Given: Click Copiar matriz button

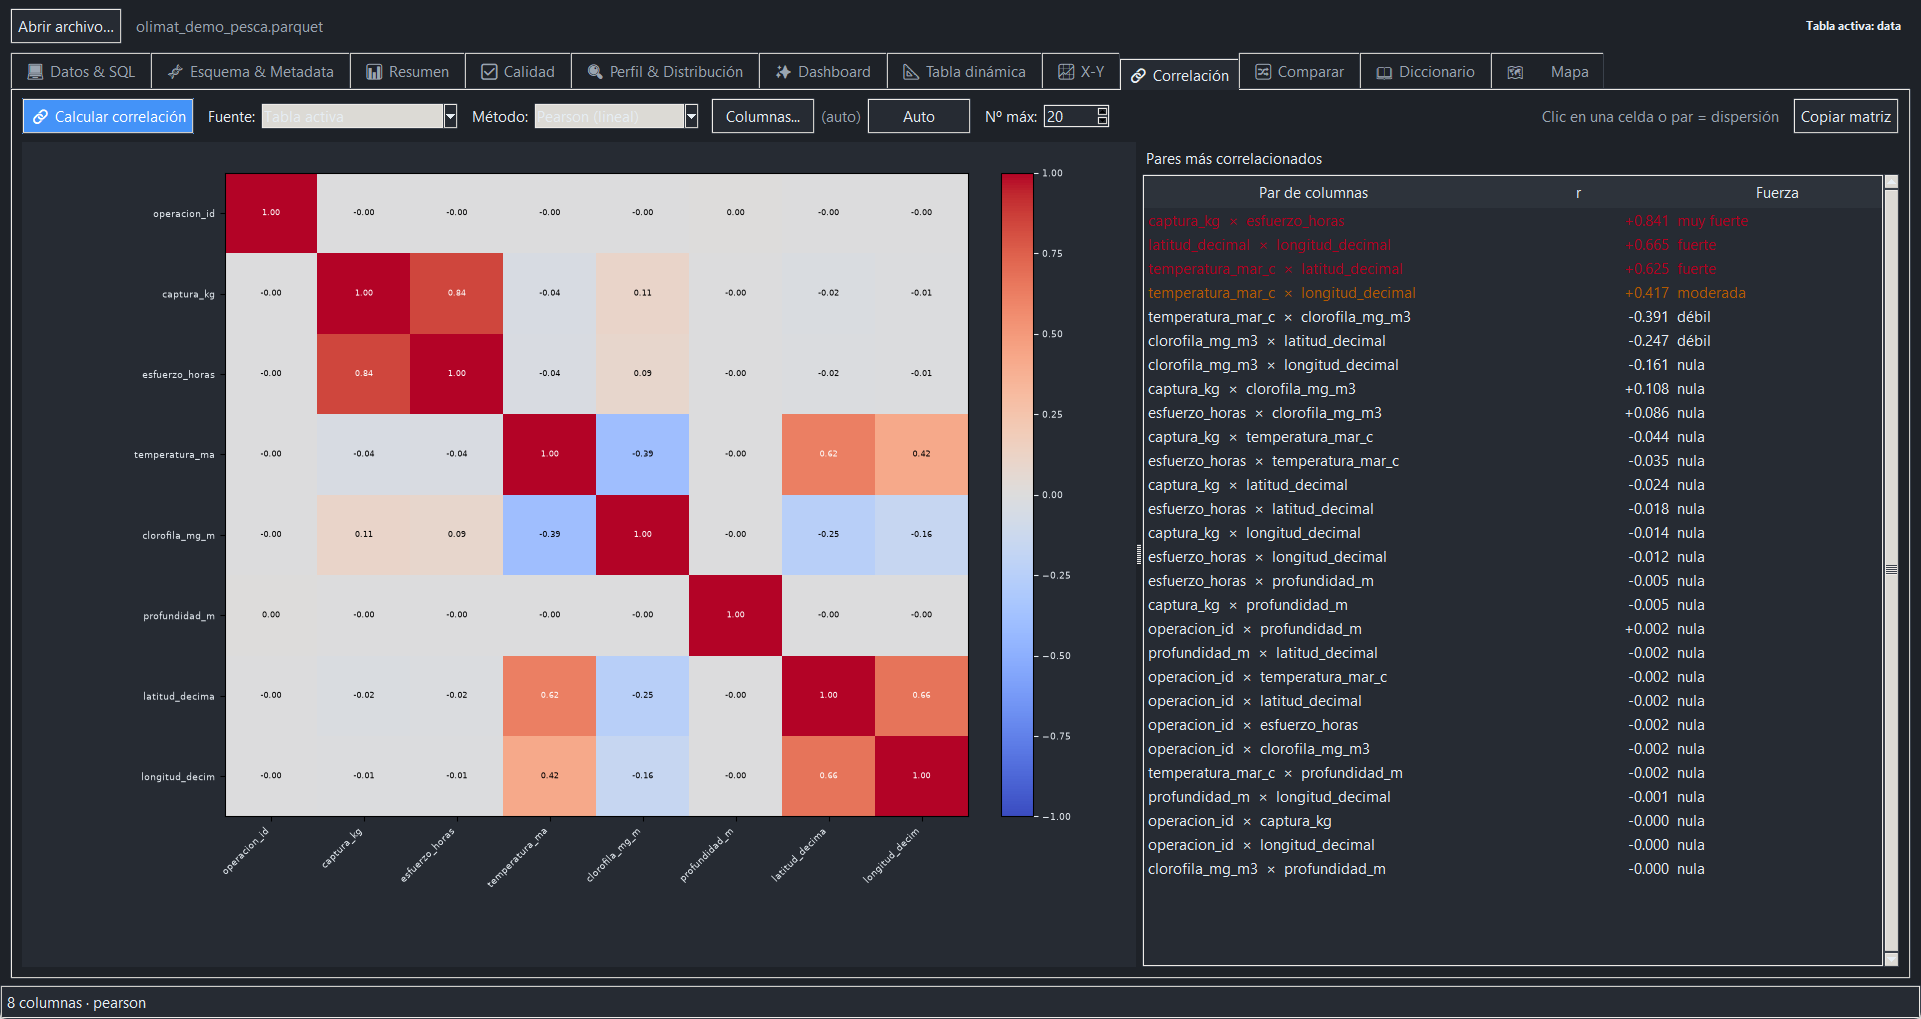Looking at the screenshot, I should pyautogui.click(x=1846, y=117).
